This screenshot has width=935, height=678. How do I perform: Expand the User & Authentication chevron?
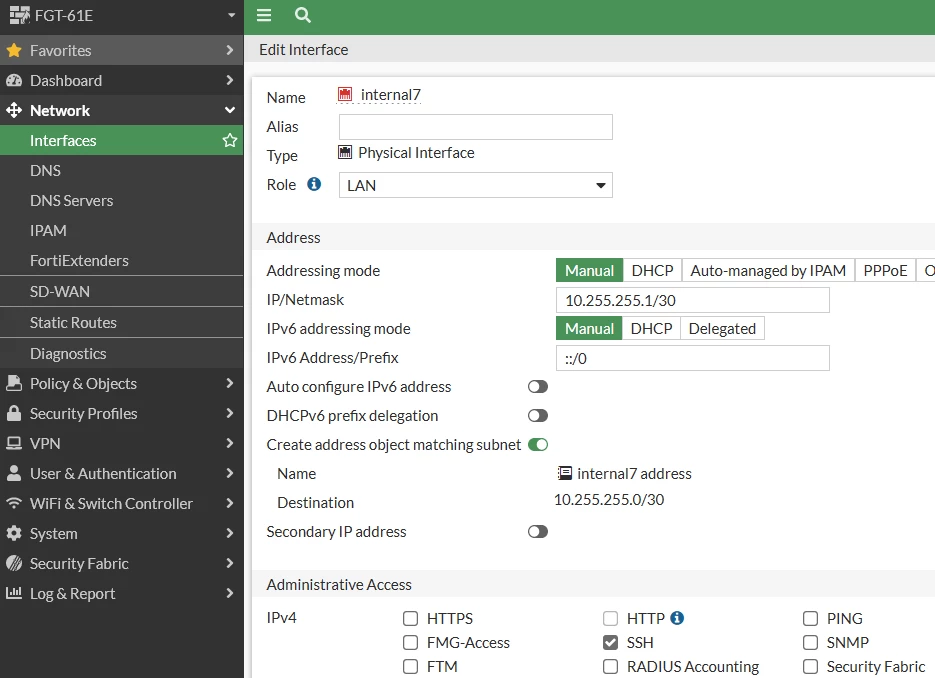point(230,473)
